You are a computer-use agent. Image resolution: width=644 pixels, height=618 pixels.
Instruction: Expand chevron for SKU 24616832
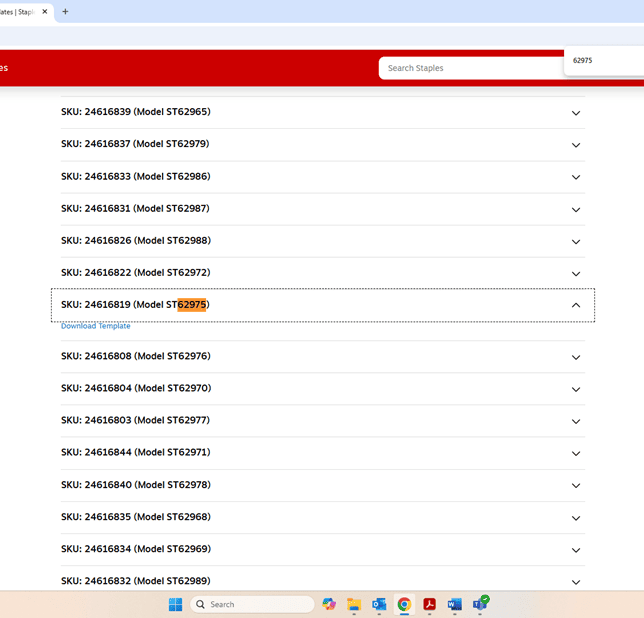point(576,582)
